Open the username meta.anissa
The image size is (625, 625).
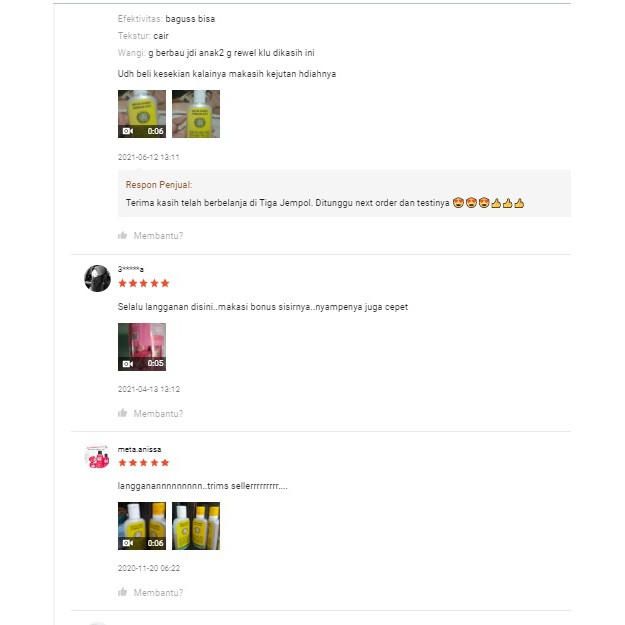point(139,449)
